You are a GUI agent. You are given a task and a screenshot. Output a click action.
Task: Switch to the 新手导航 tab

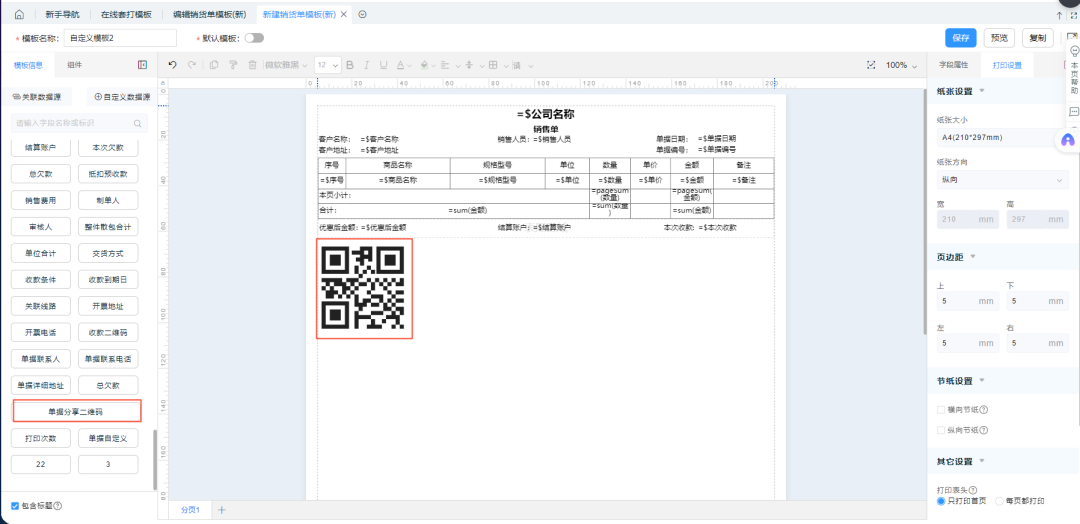click(62, 14)
